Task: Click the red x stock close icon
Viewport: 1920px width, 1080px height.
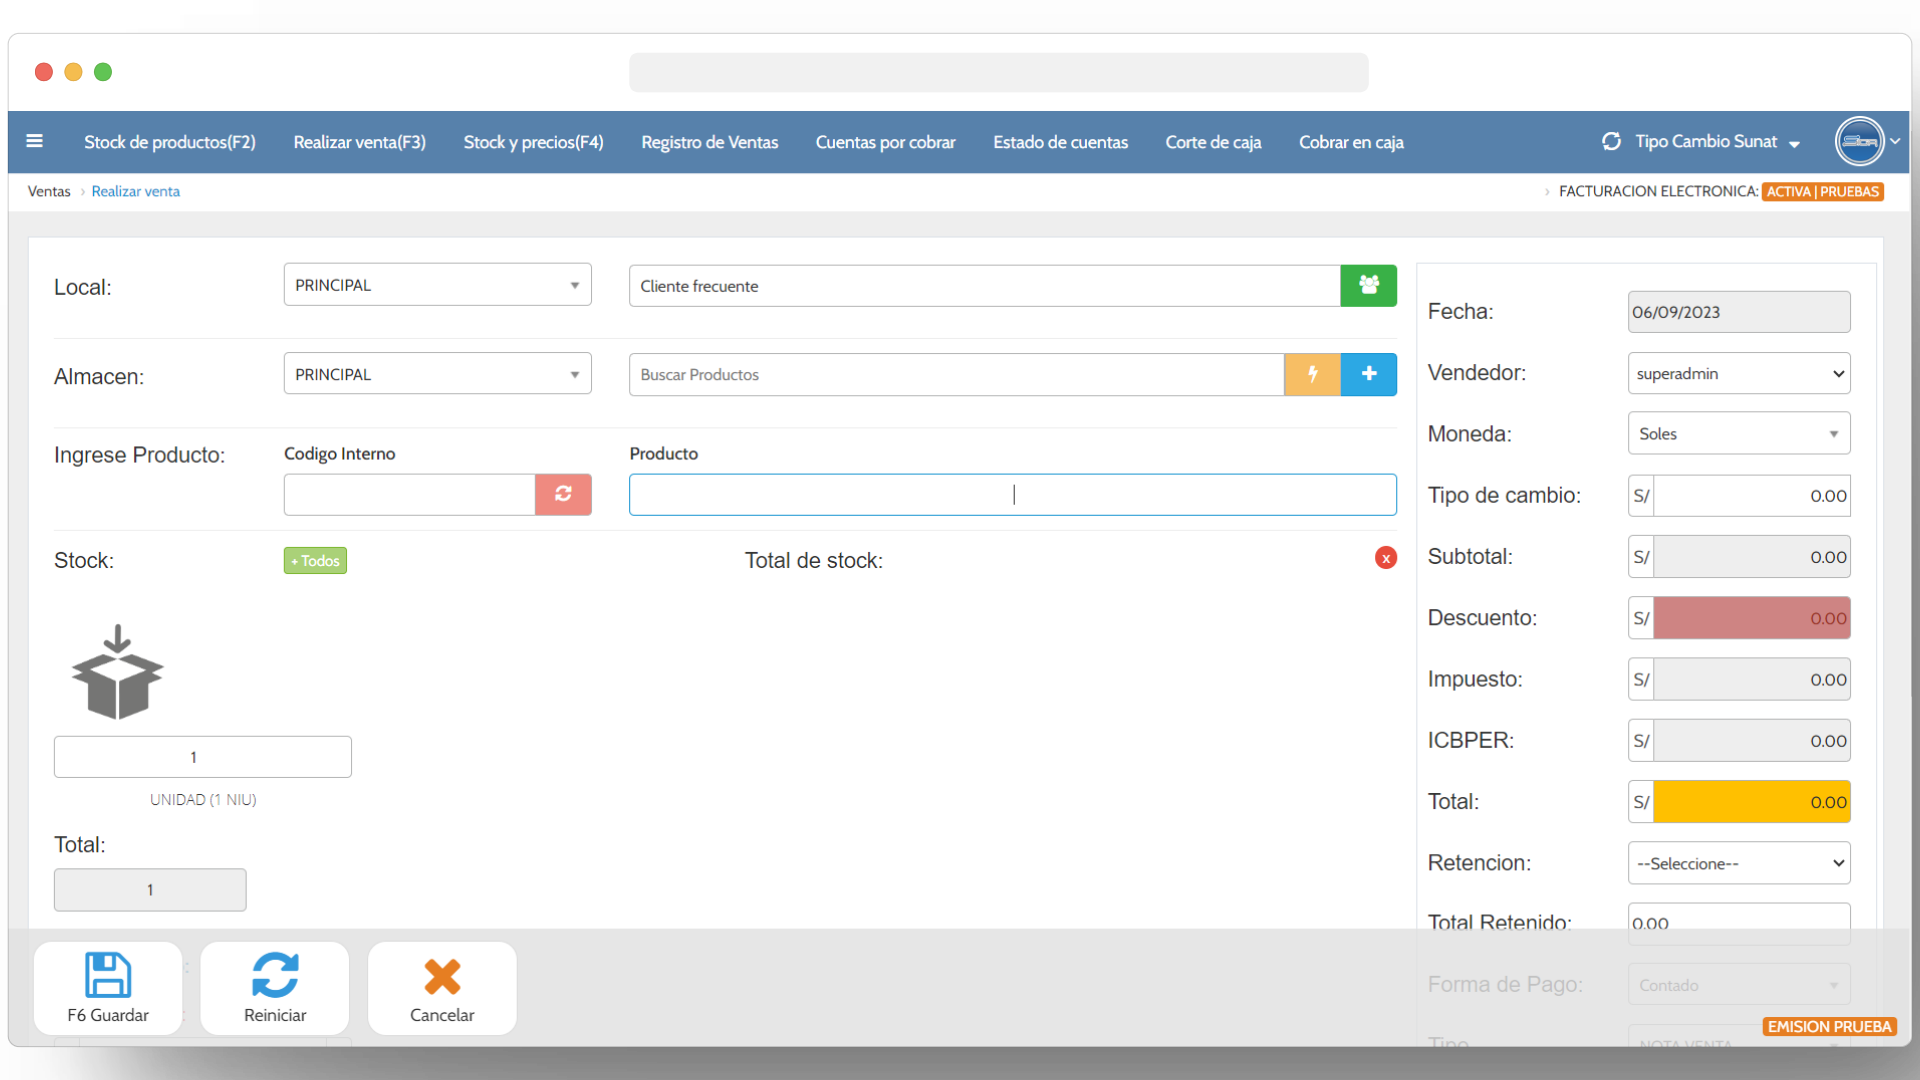Action: (1385, 558)
